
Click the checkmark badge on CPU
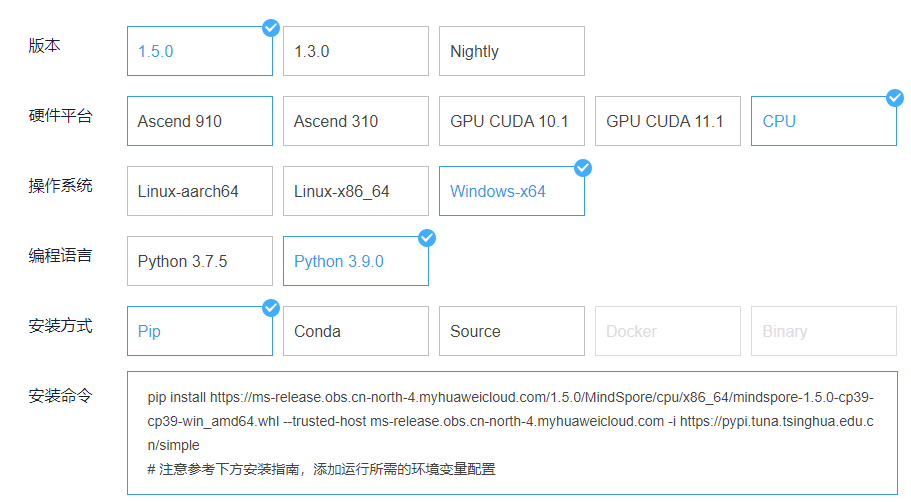coord(895,98)
